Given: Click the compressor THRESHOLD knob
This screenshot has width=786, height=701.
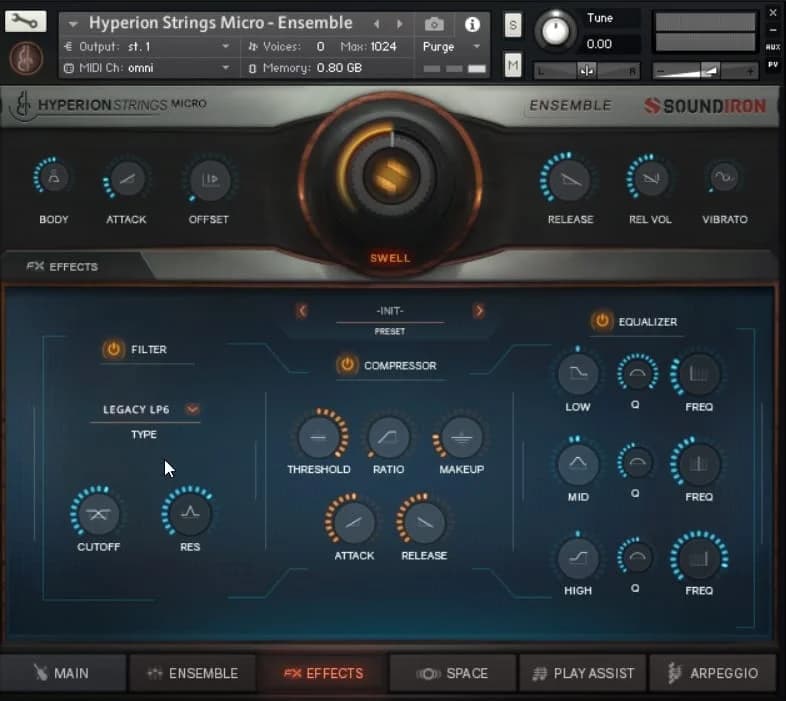Looking at the screenshot, I should pos(319,436).
